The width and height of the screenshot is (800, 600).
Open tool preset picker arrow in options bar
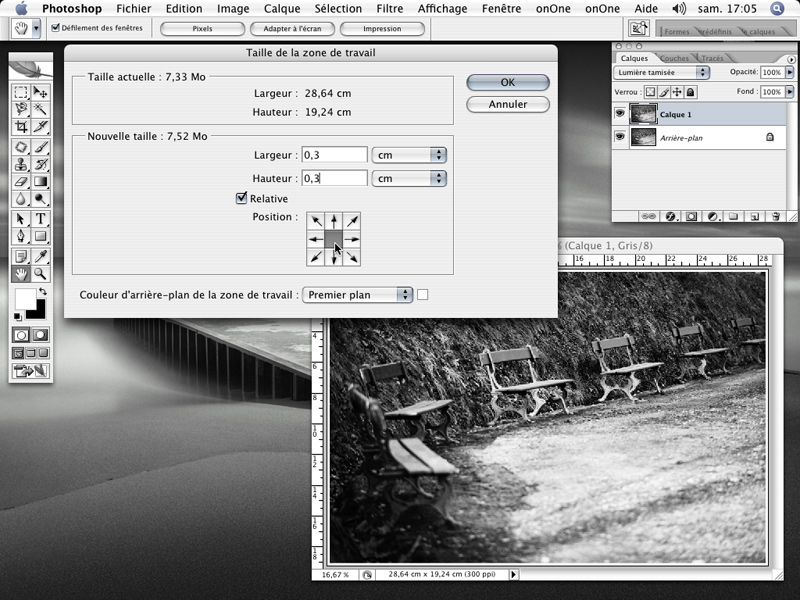click(36, 29)
